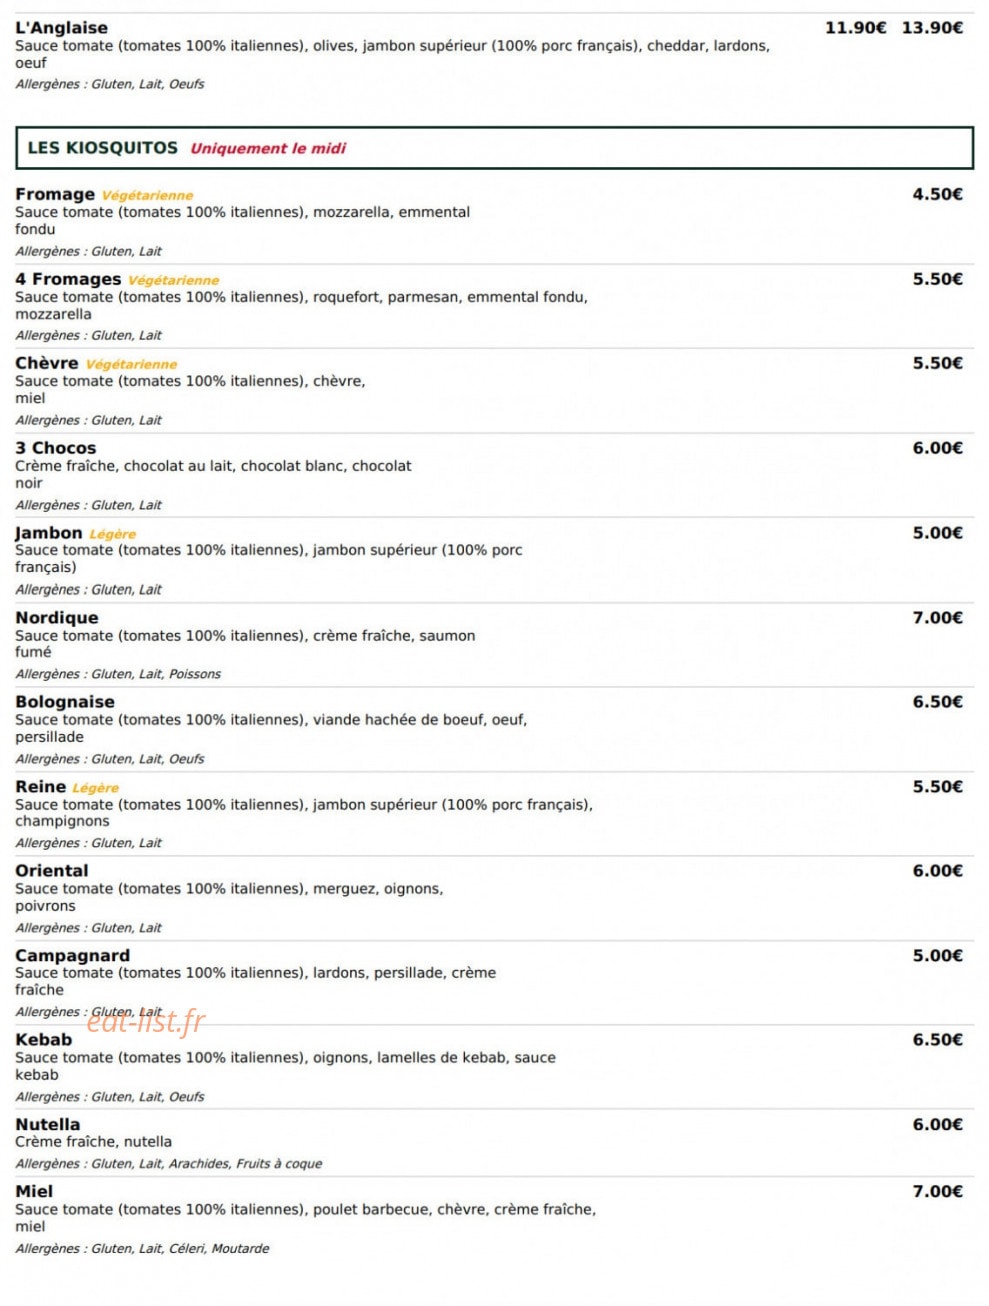Viewport: 989px width, 1306px height.
Task: Click the 3 Chocos chocolate description
Action: [x=213, y=474]
